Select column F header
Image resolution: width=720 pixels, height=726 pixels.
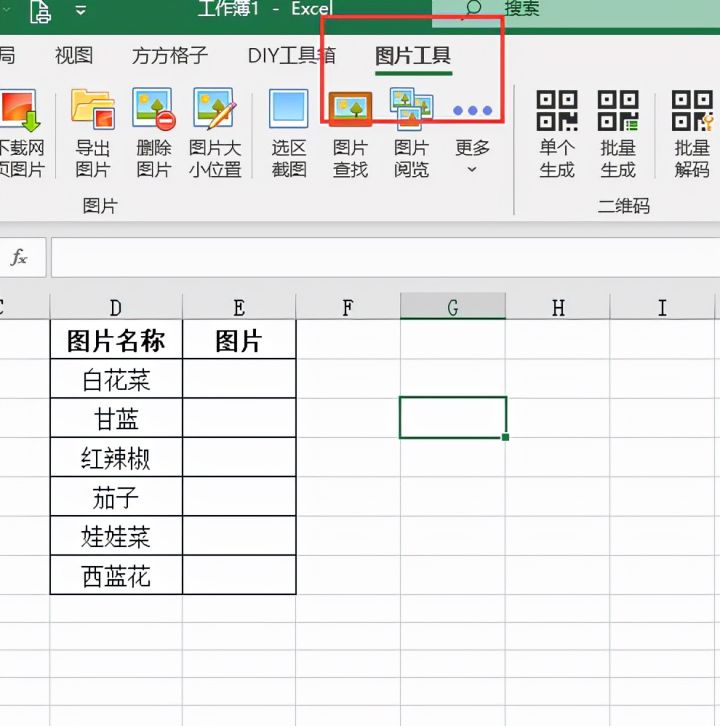348,307
